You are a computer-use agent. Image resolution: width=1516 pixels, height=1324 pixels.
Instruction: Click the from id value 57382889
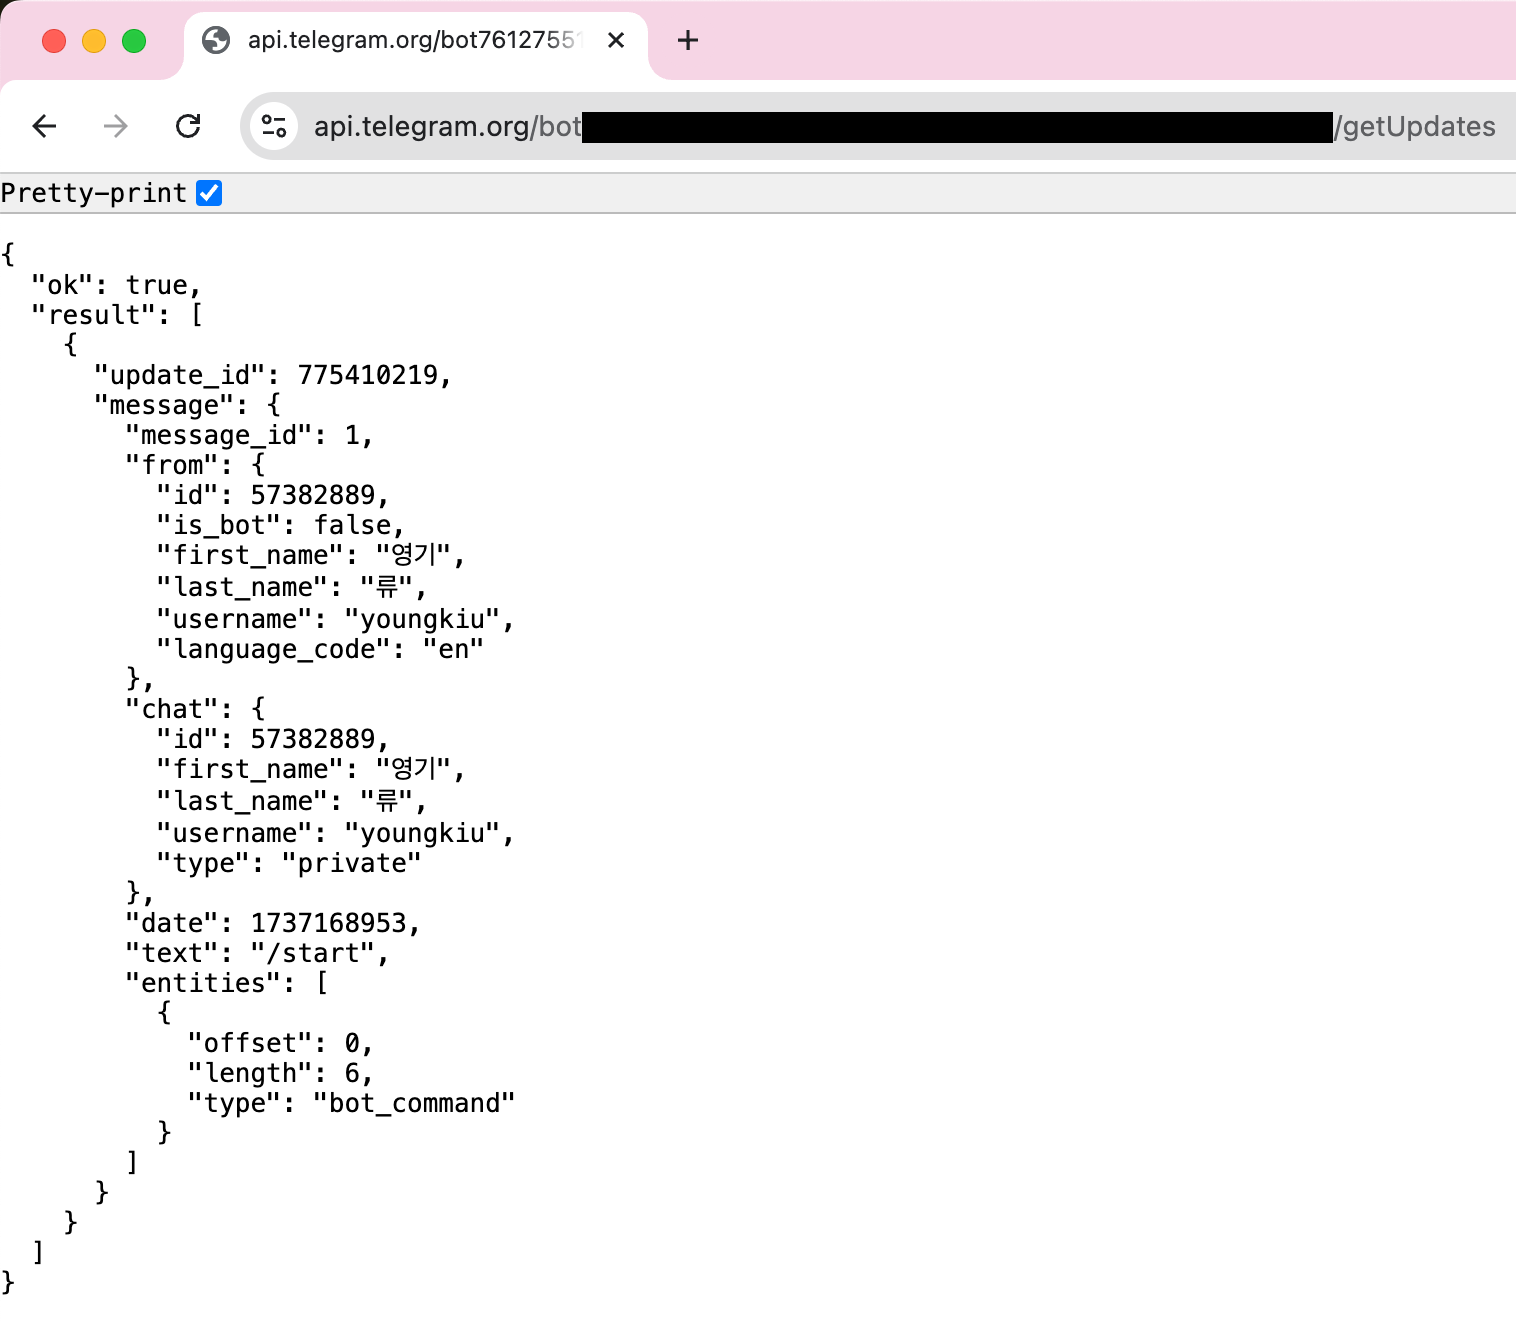click(313, 495)
